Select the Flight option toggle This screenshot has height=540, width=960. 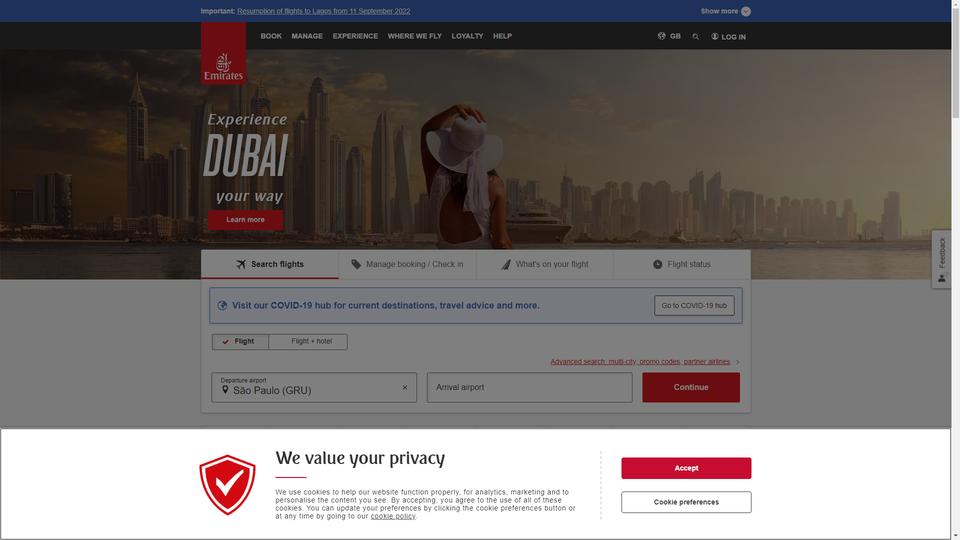click(x=240, y=342)
